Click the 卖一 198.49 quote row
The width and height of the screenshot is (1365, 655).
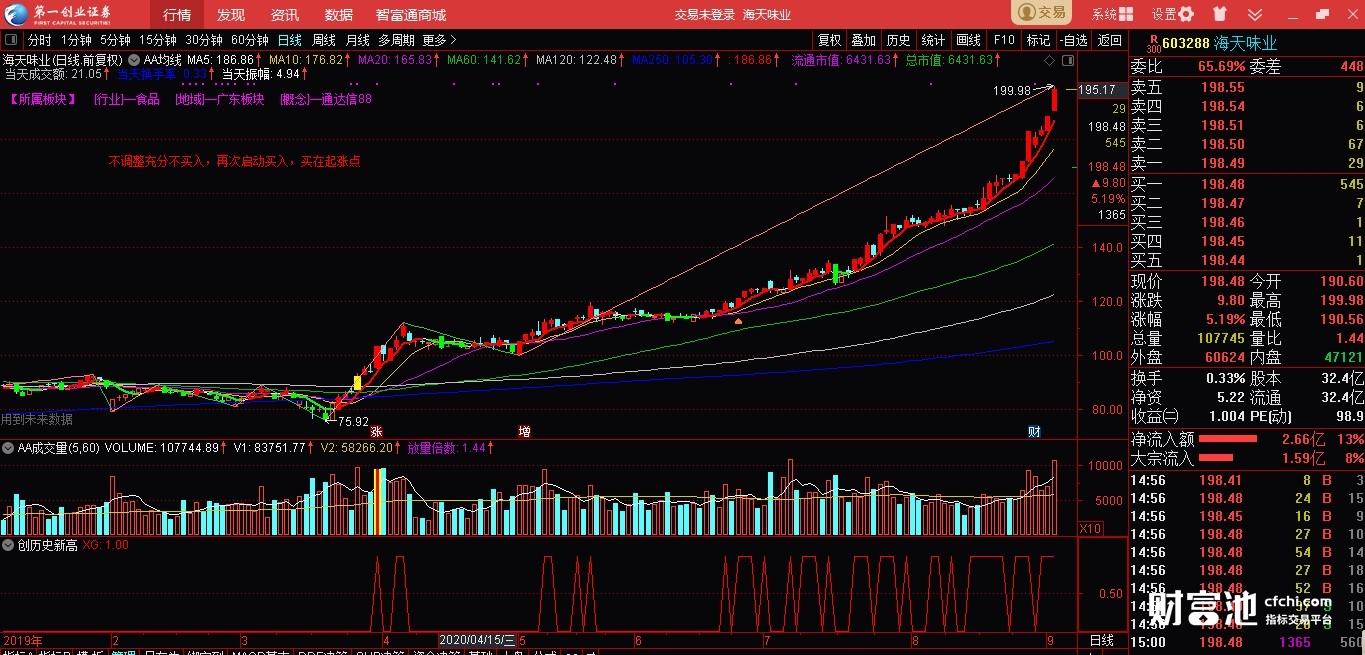1247,163
